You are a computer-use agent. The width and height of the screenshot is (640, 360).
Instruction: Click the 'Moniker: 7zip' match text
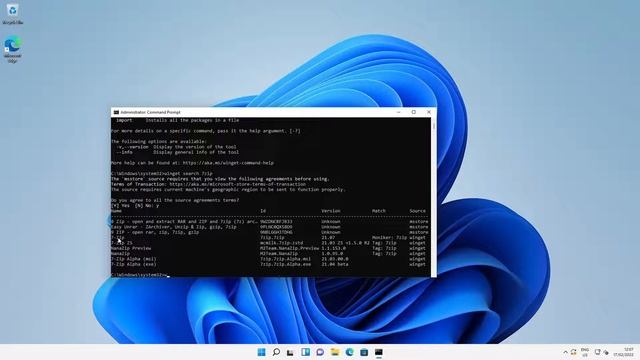coord(389,238)
